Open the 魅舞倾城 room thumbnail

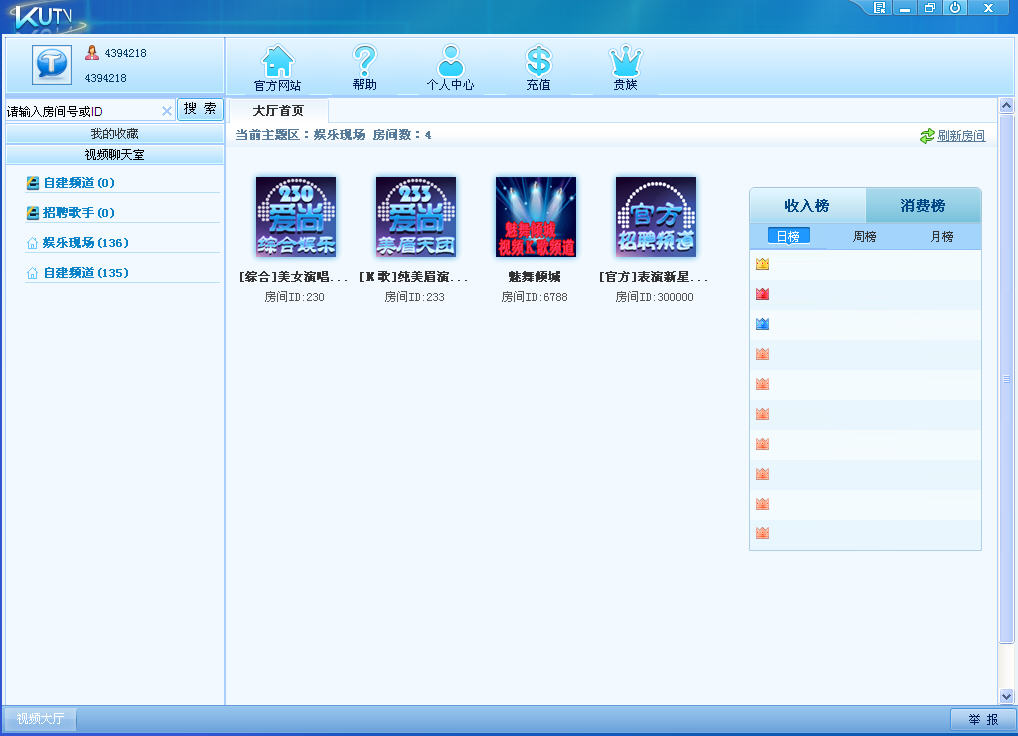535,216
